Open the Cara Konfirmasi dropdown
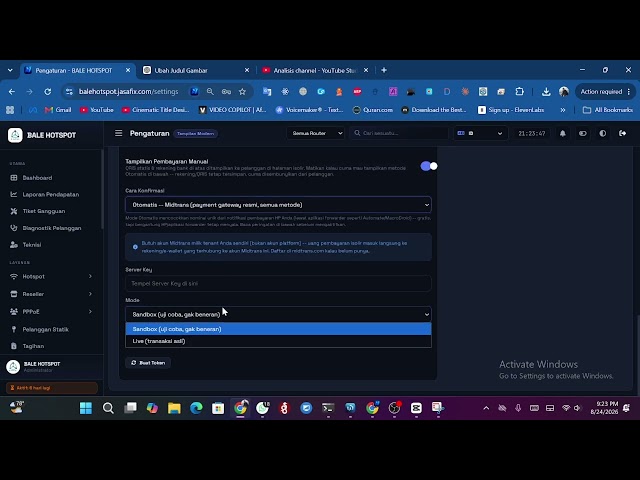Viewport: 640px width, 480px height. 278,204
